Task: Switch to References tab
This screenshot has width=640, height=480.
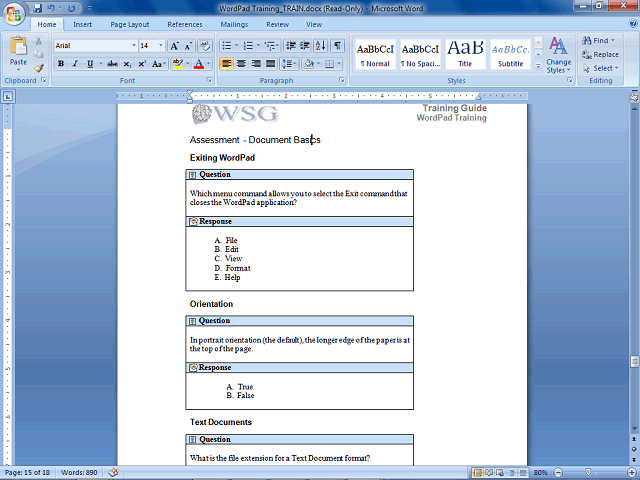Action: 185,24
